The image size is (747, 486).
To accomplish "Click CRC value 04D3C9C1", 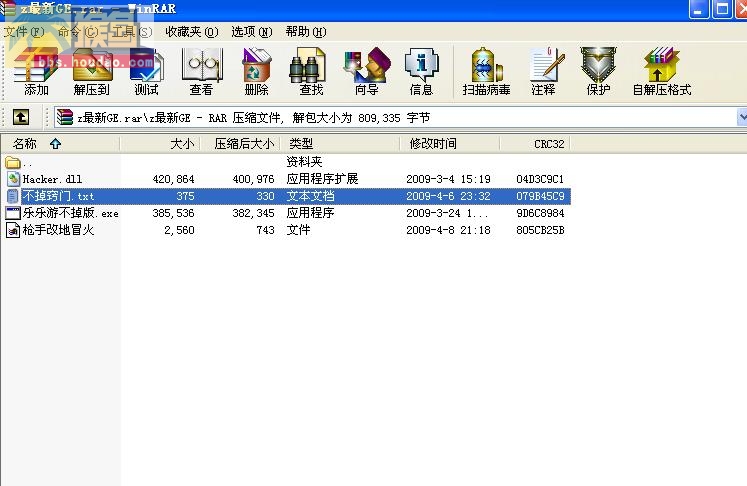I will point(540,179).
